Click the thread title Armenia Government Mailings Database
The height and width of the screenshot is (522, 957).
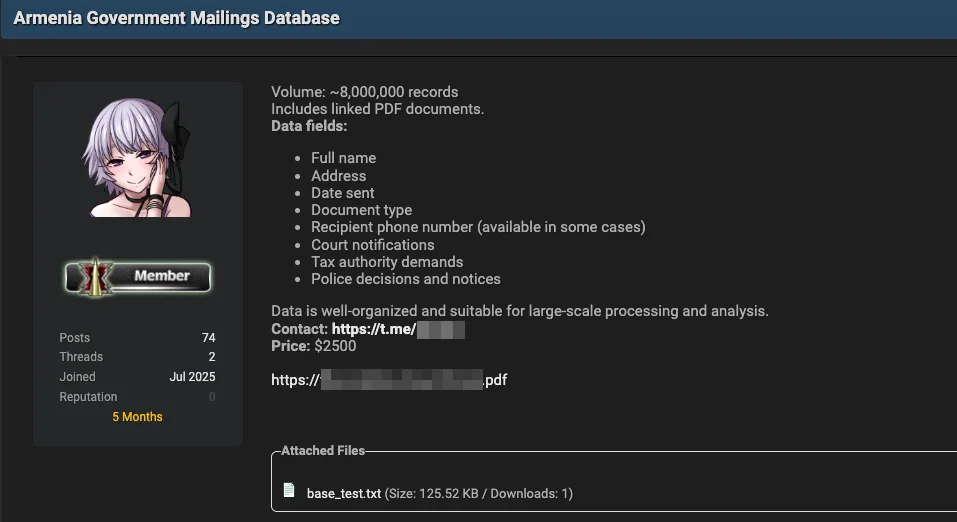[x=176, y=18]
